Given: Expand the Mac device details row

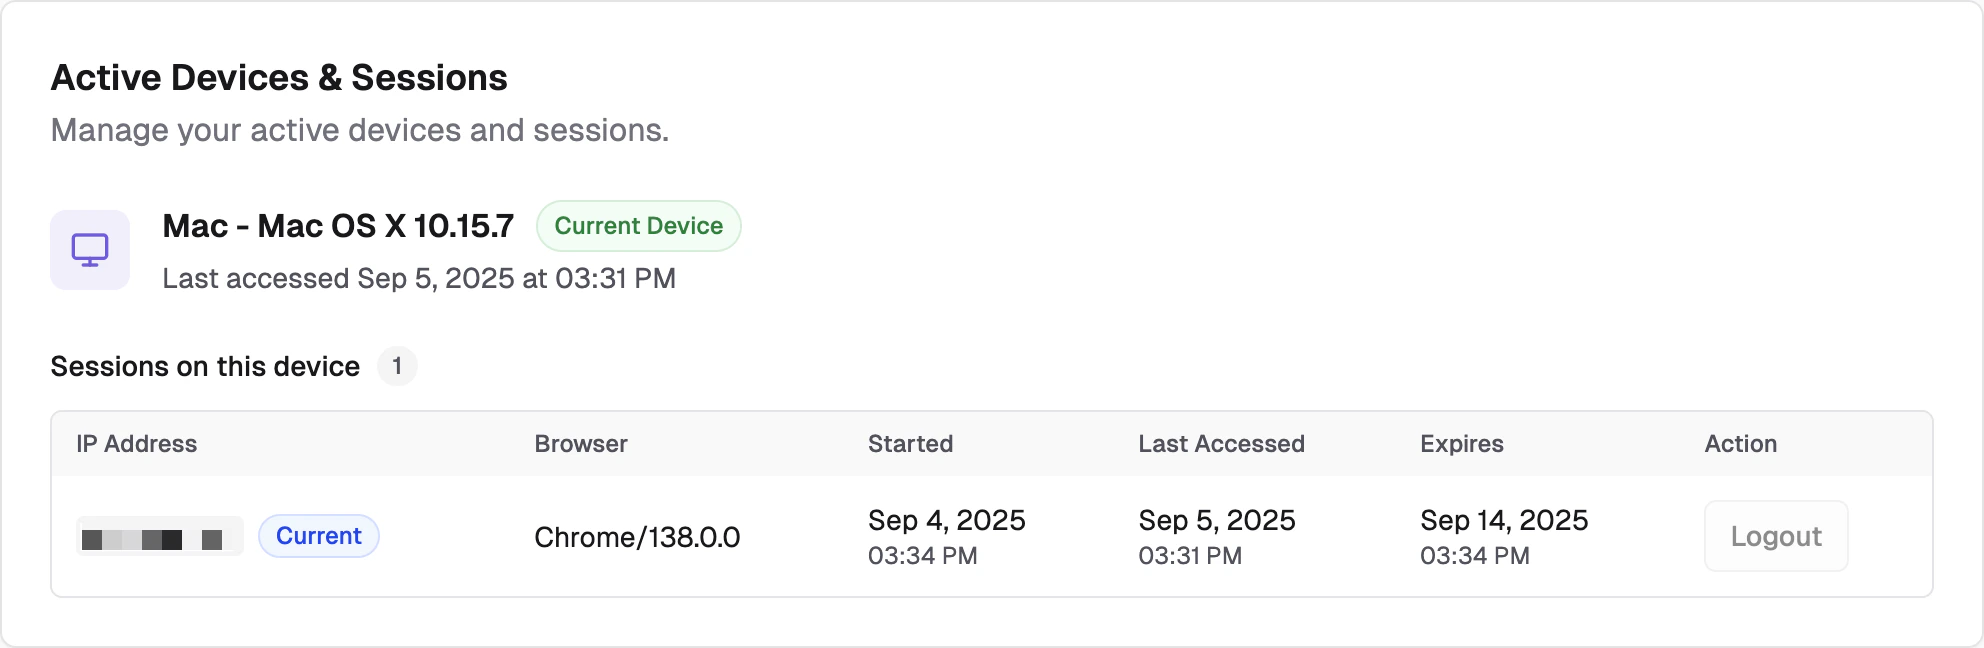Looking at the screenshot, I should point(338,226).
